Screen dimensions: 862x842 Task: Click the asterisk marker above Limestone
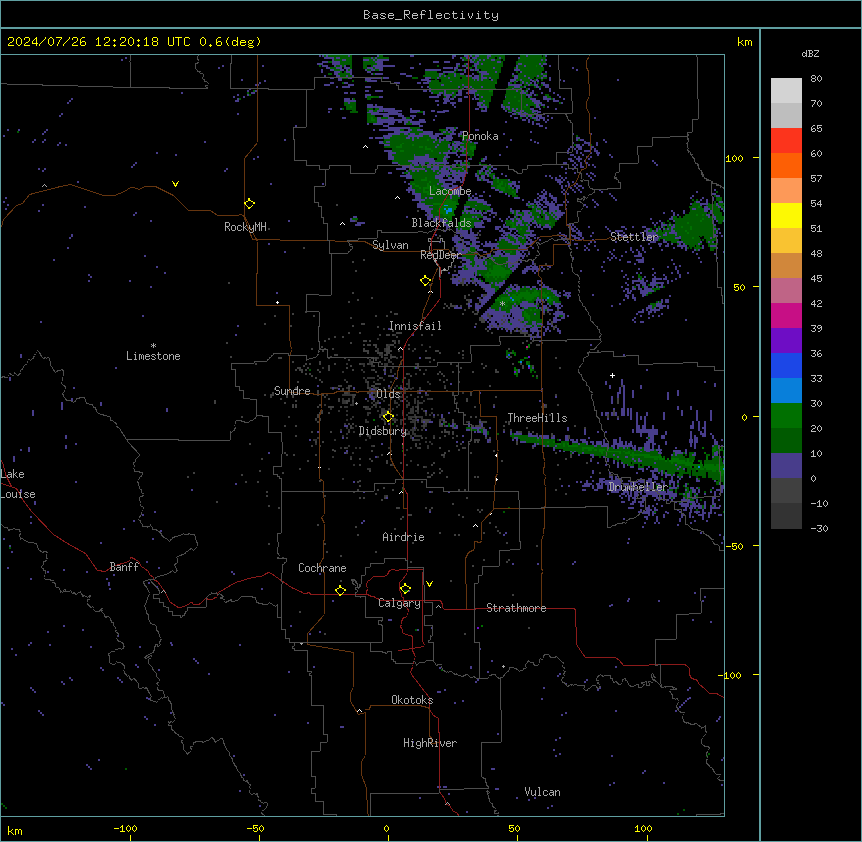(153, 346)
